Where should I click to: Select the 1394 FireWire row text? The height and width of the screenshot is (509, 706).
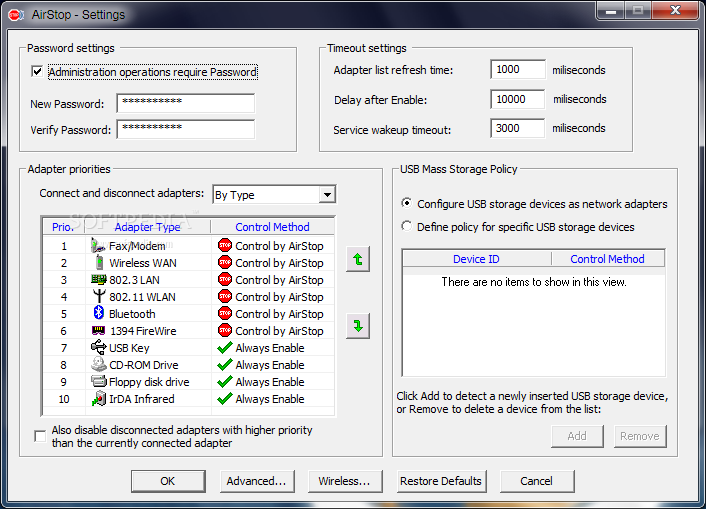tap(143, 331)
